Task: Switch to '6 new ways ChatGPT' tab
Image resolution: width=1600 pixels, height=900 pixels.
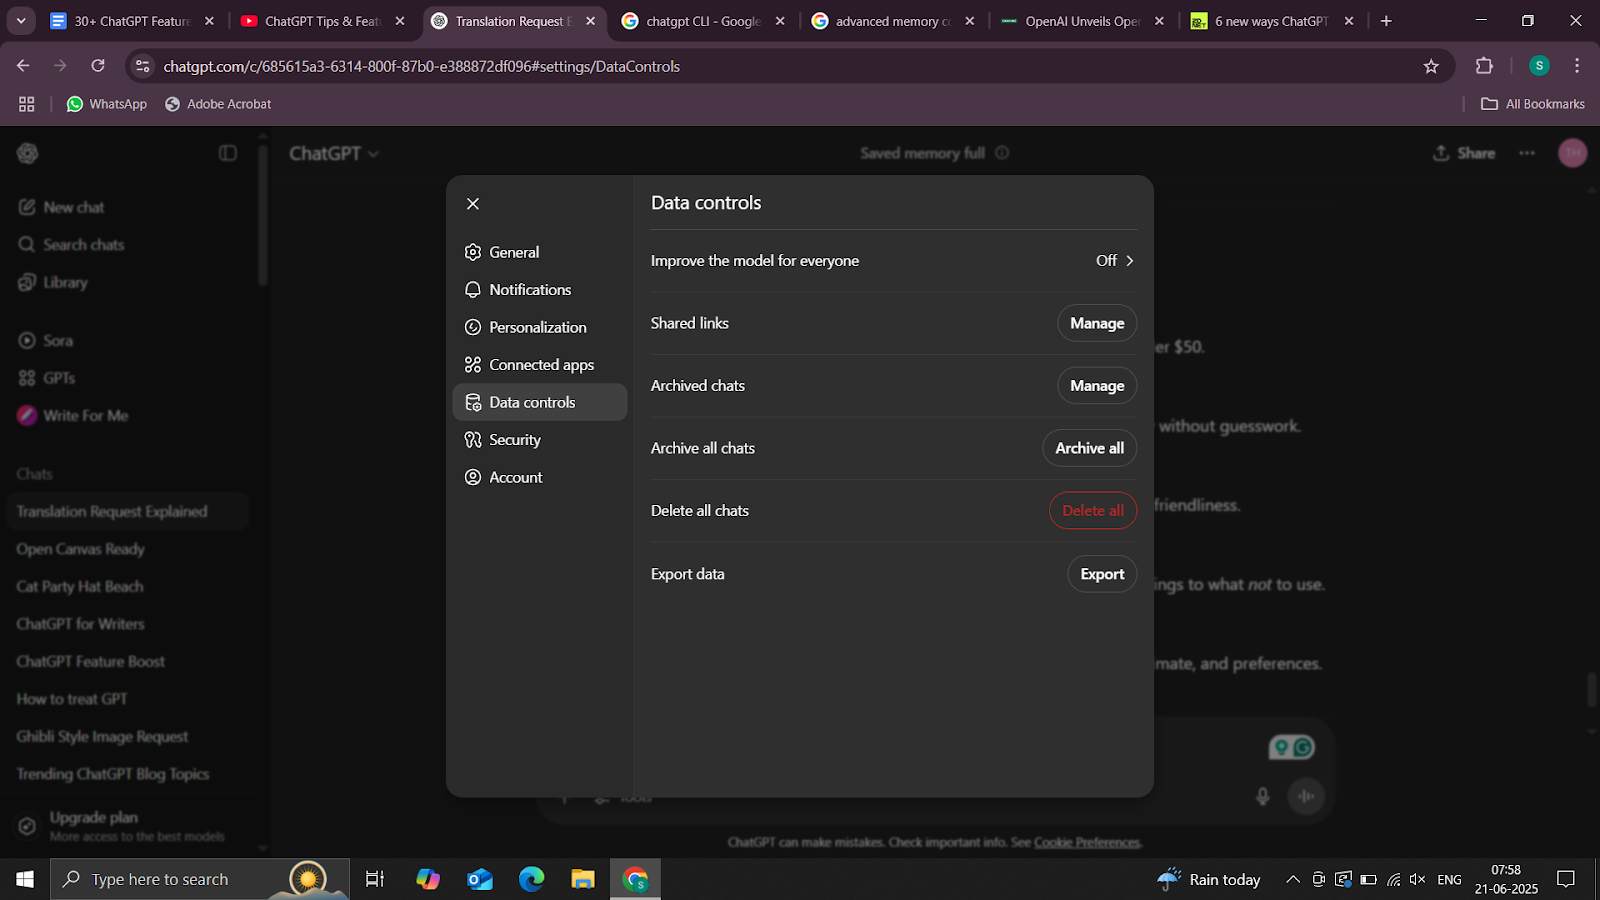Action: [1274, 21]
